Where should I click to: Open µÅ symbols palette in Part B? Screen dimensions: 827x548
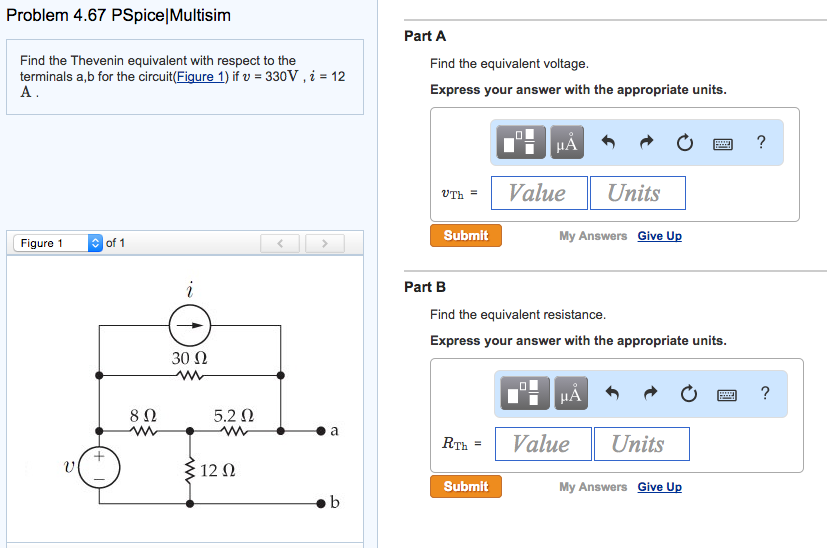coord(571,393)
